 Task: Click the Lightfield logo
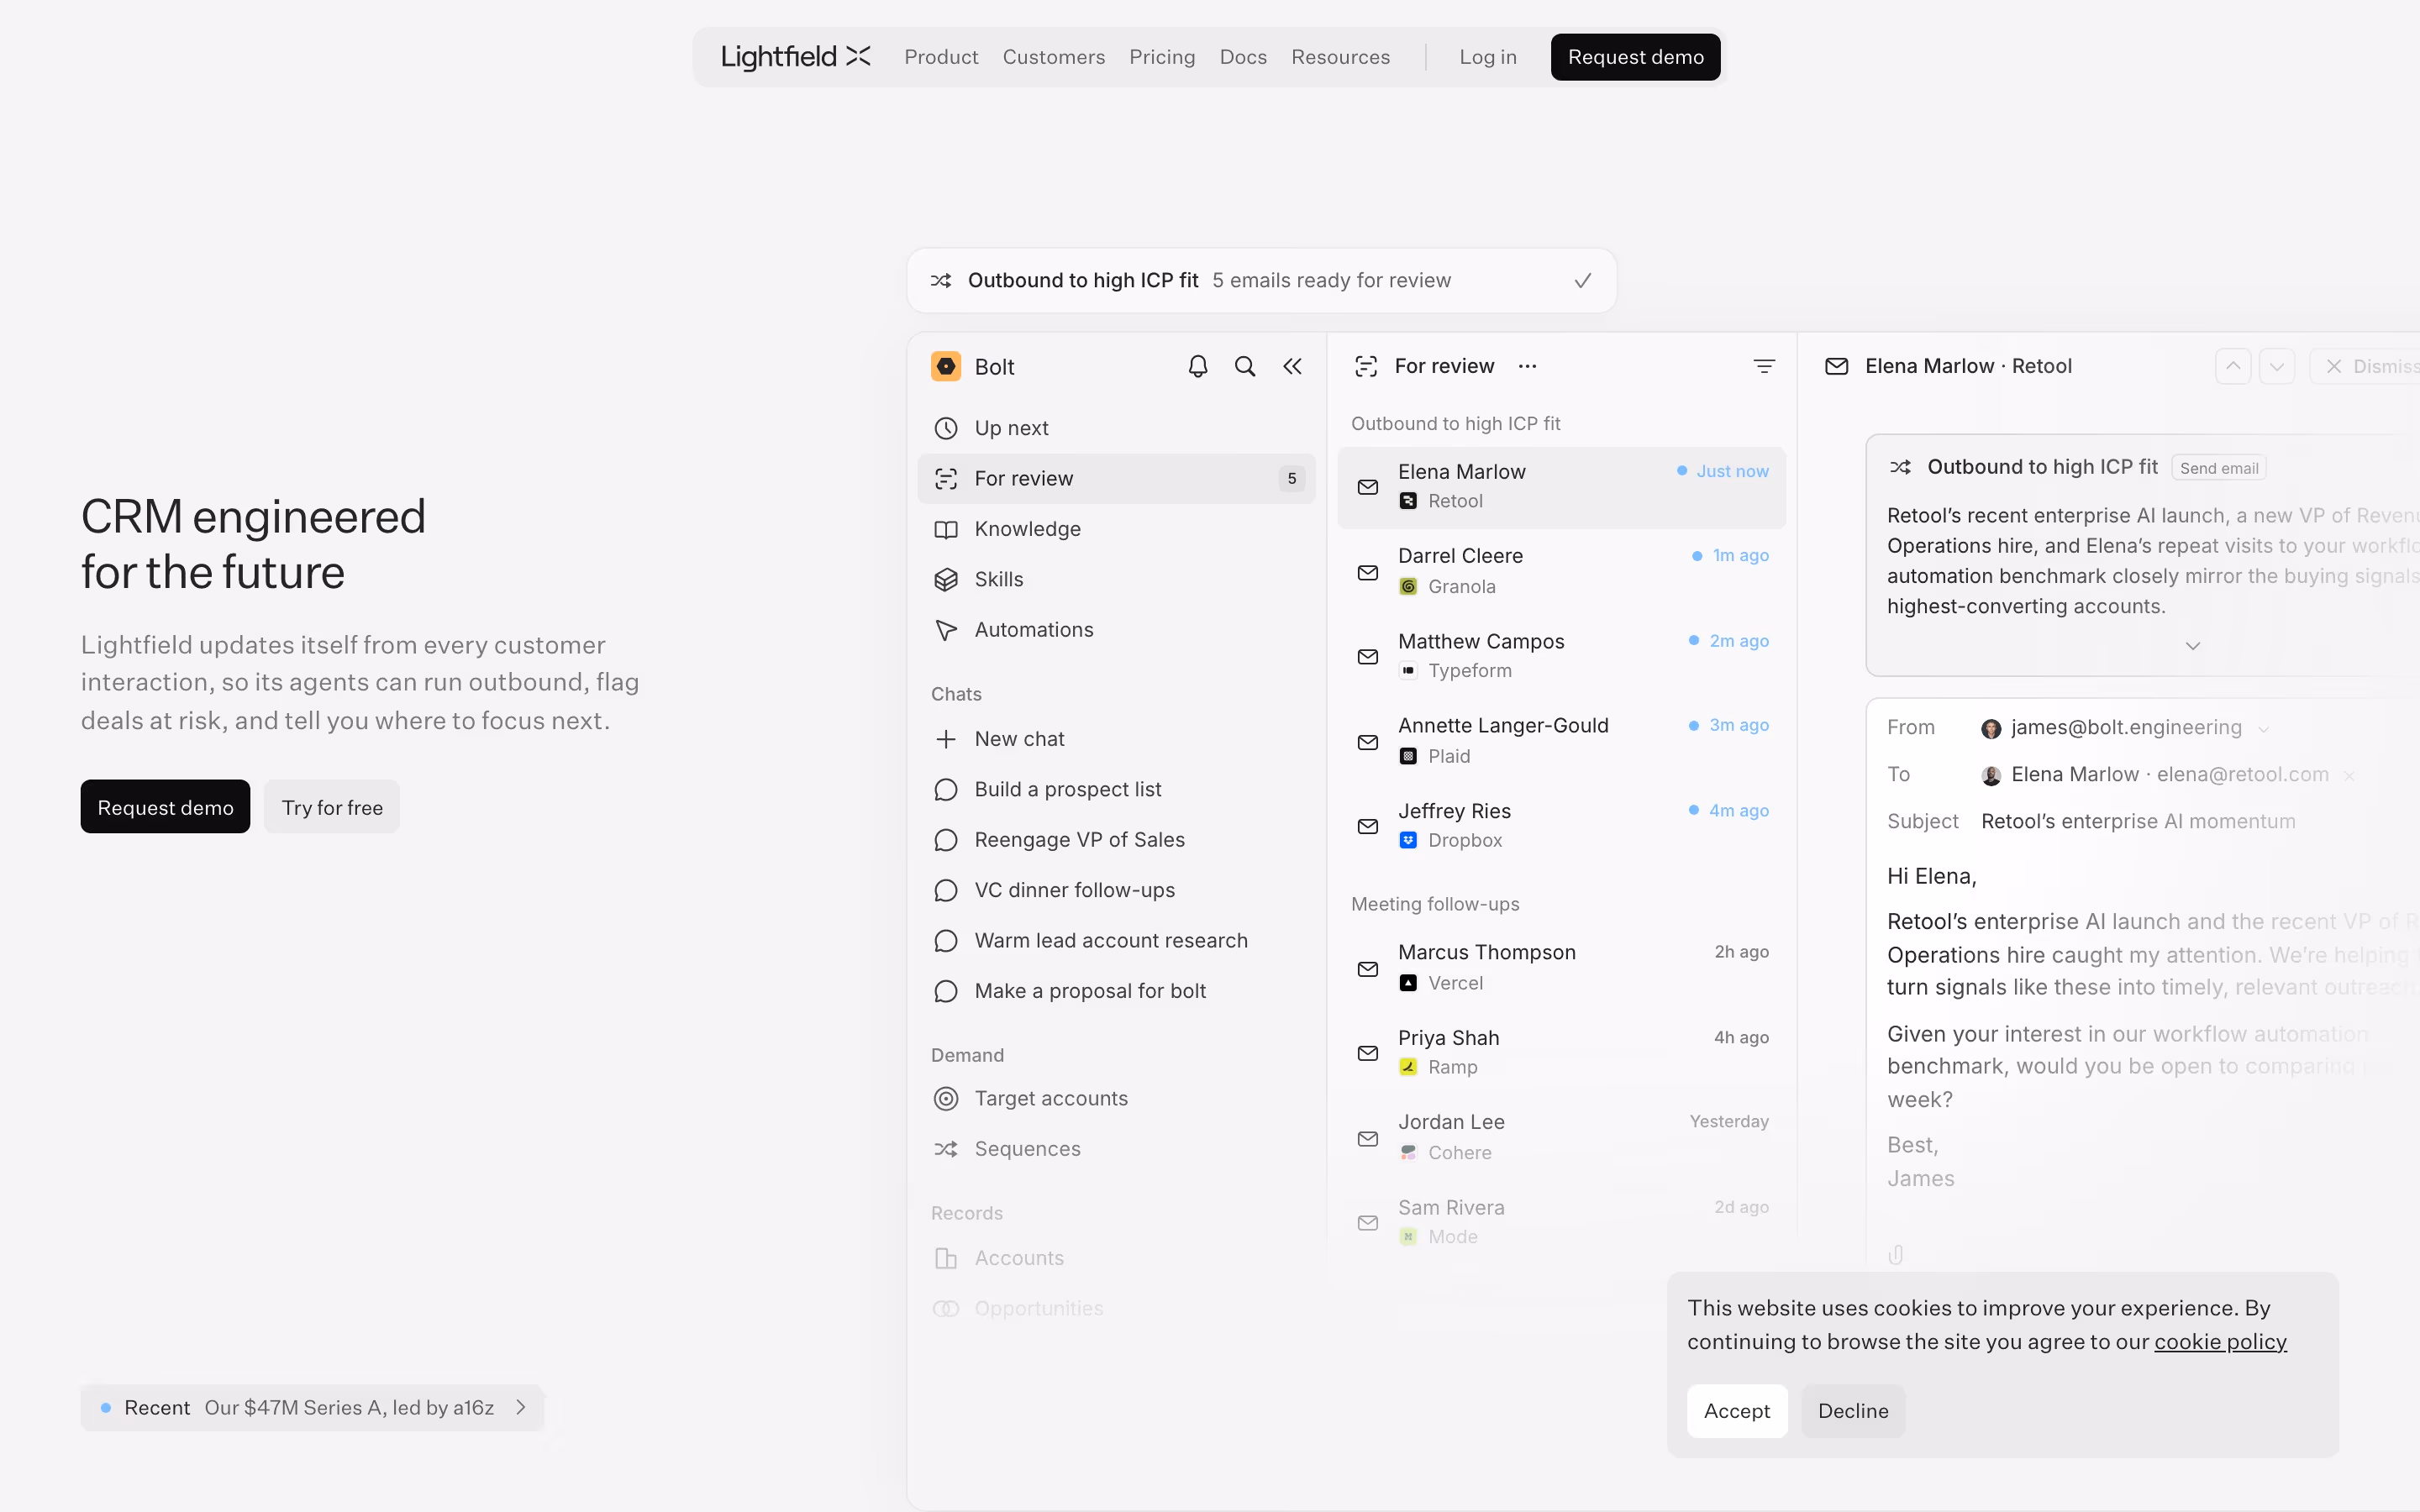coord(796,57)
